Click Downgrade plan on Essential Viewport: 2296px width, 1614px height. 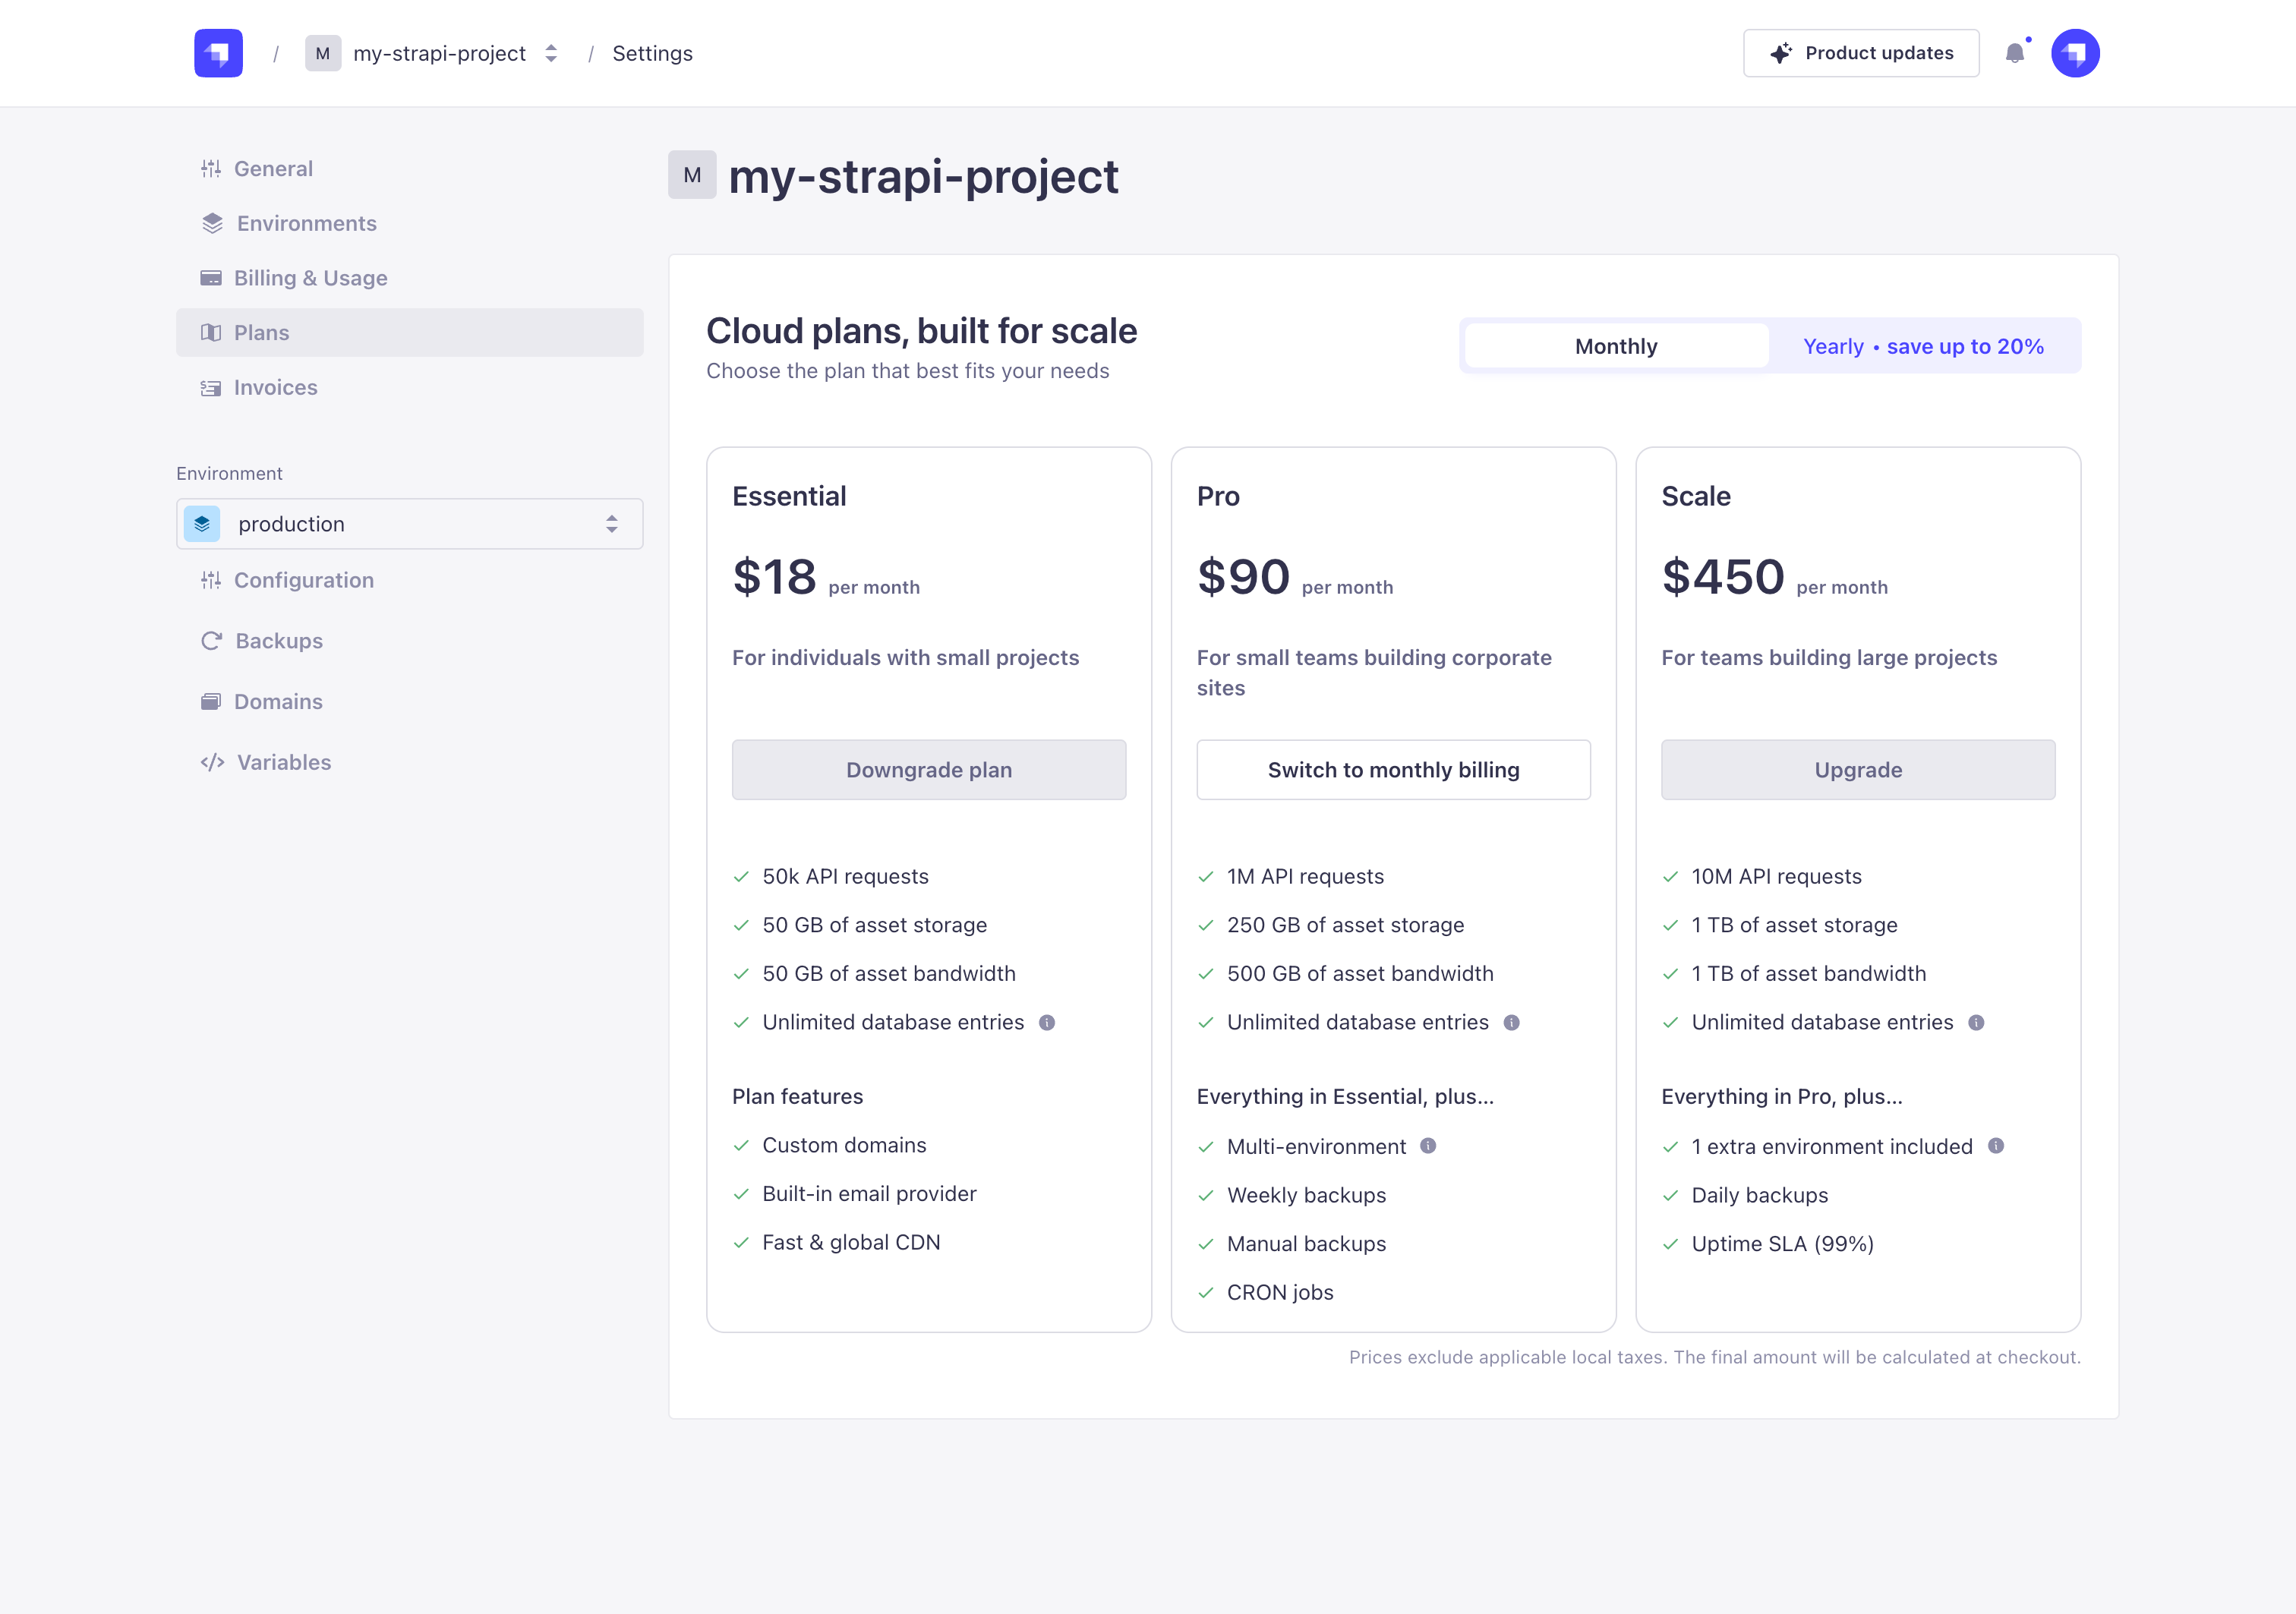[929, 770]
